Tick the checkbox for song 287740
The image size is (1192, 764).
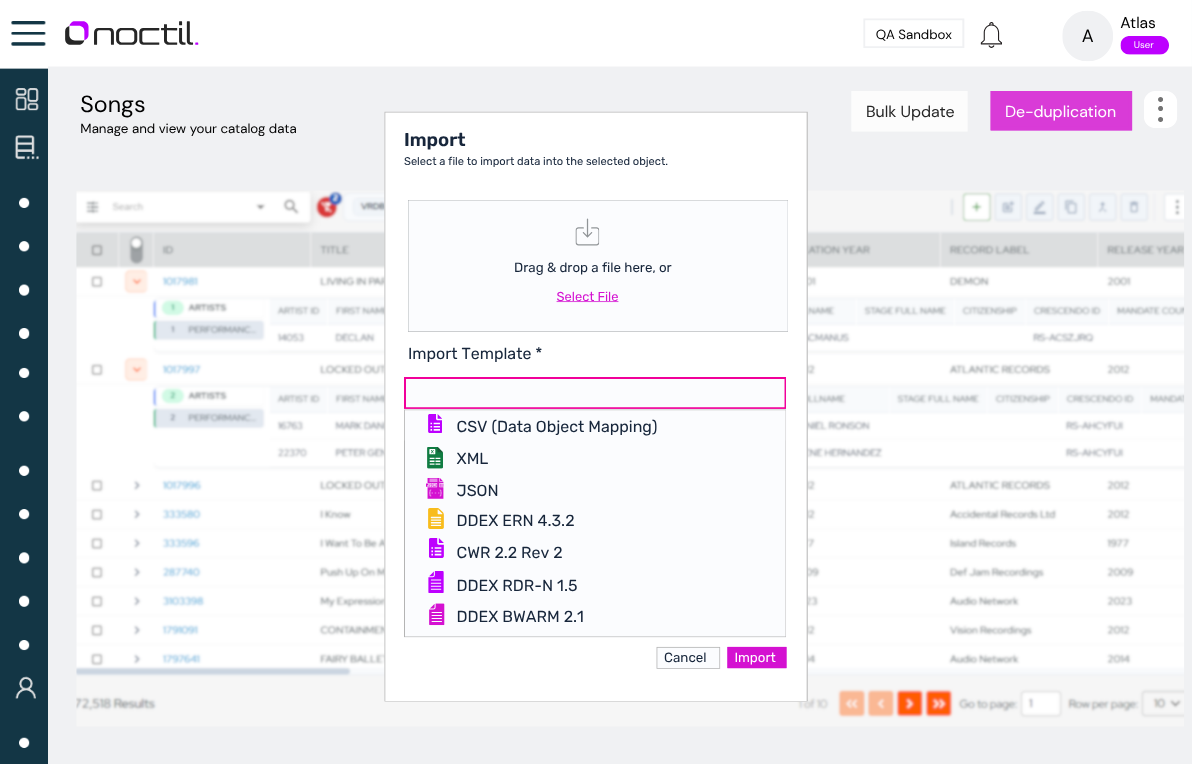point(97,572)
